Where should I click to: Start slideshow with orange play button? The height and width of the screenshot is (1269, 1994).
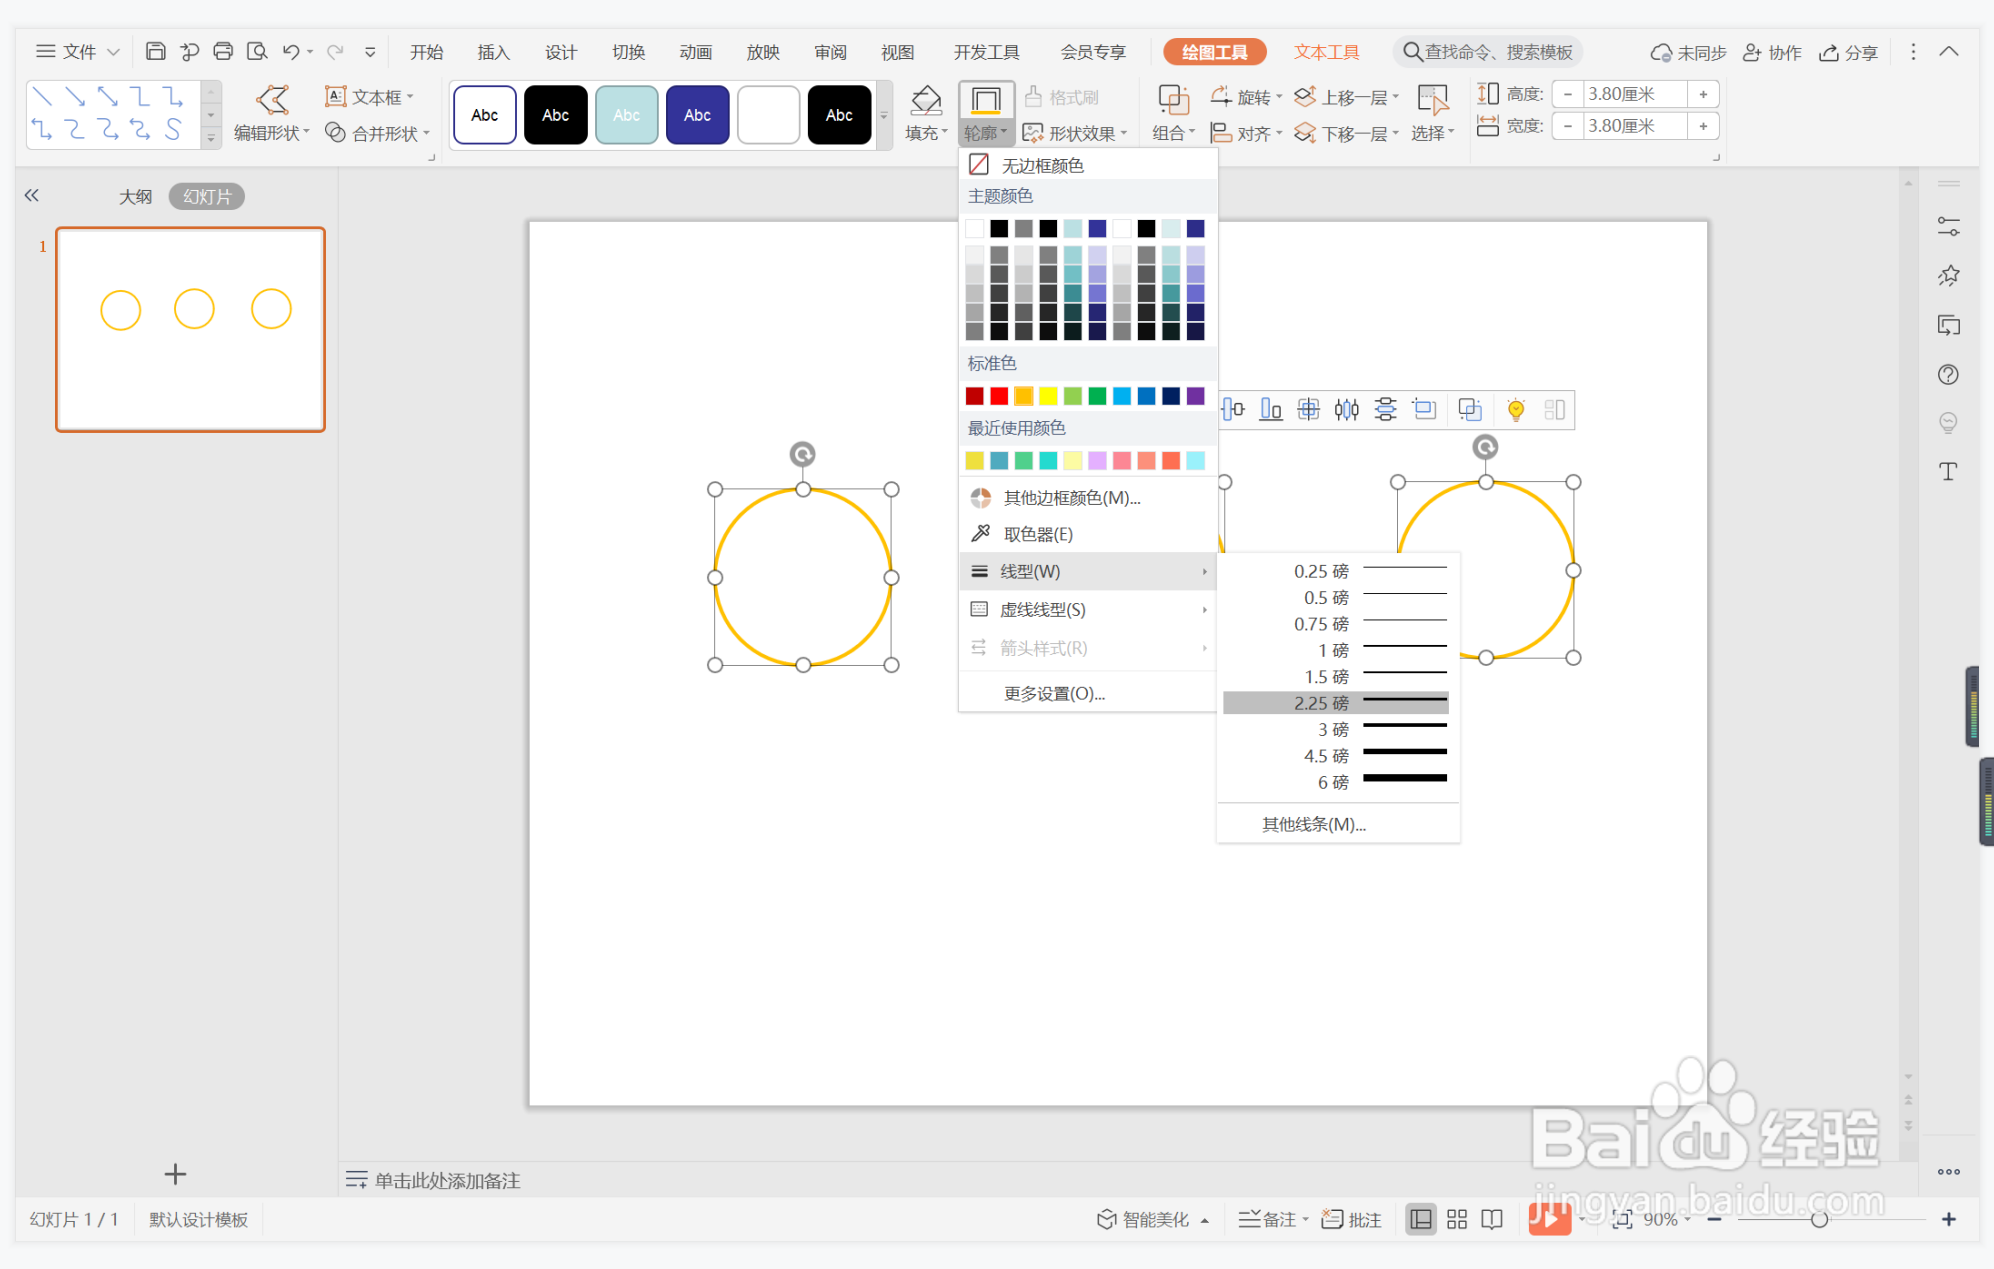click(1549, 1219)
